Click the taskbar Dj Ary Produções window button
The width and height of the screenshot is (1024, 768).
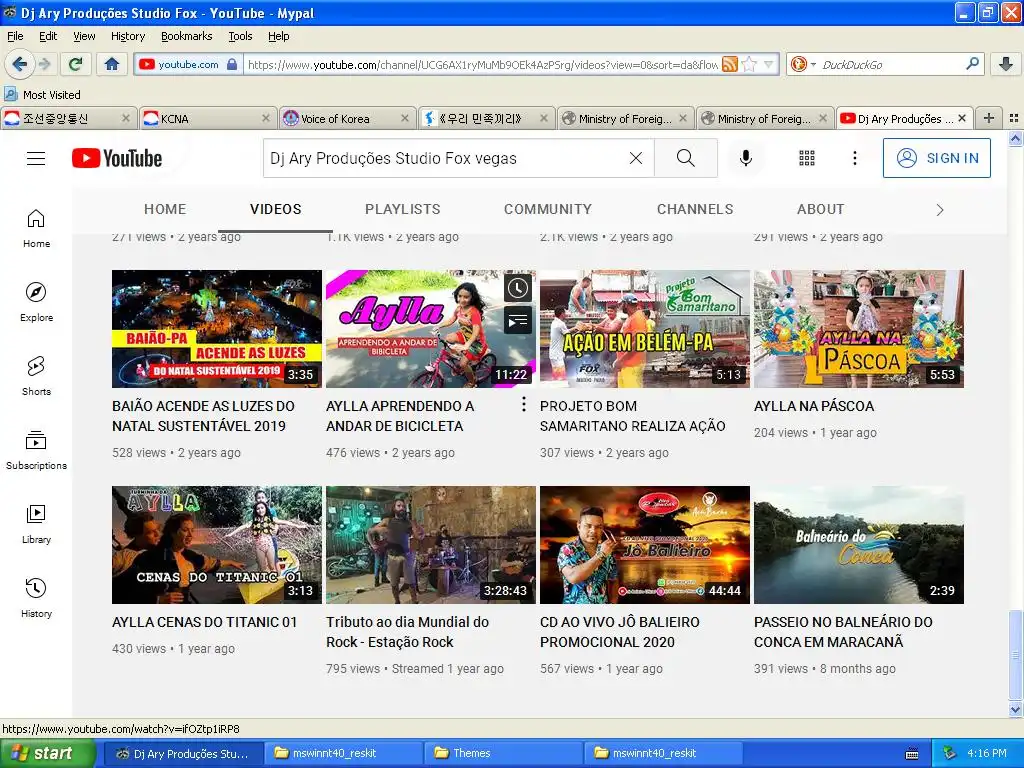point(184,753)
